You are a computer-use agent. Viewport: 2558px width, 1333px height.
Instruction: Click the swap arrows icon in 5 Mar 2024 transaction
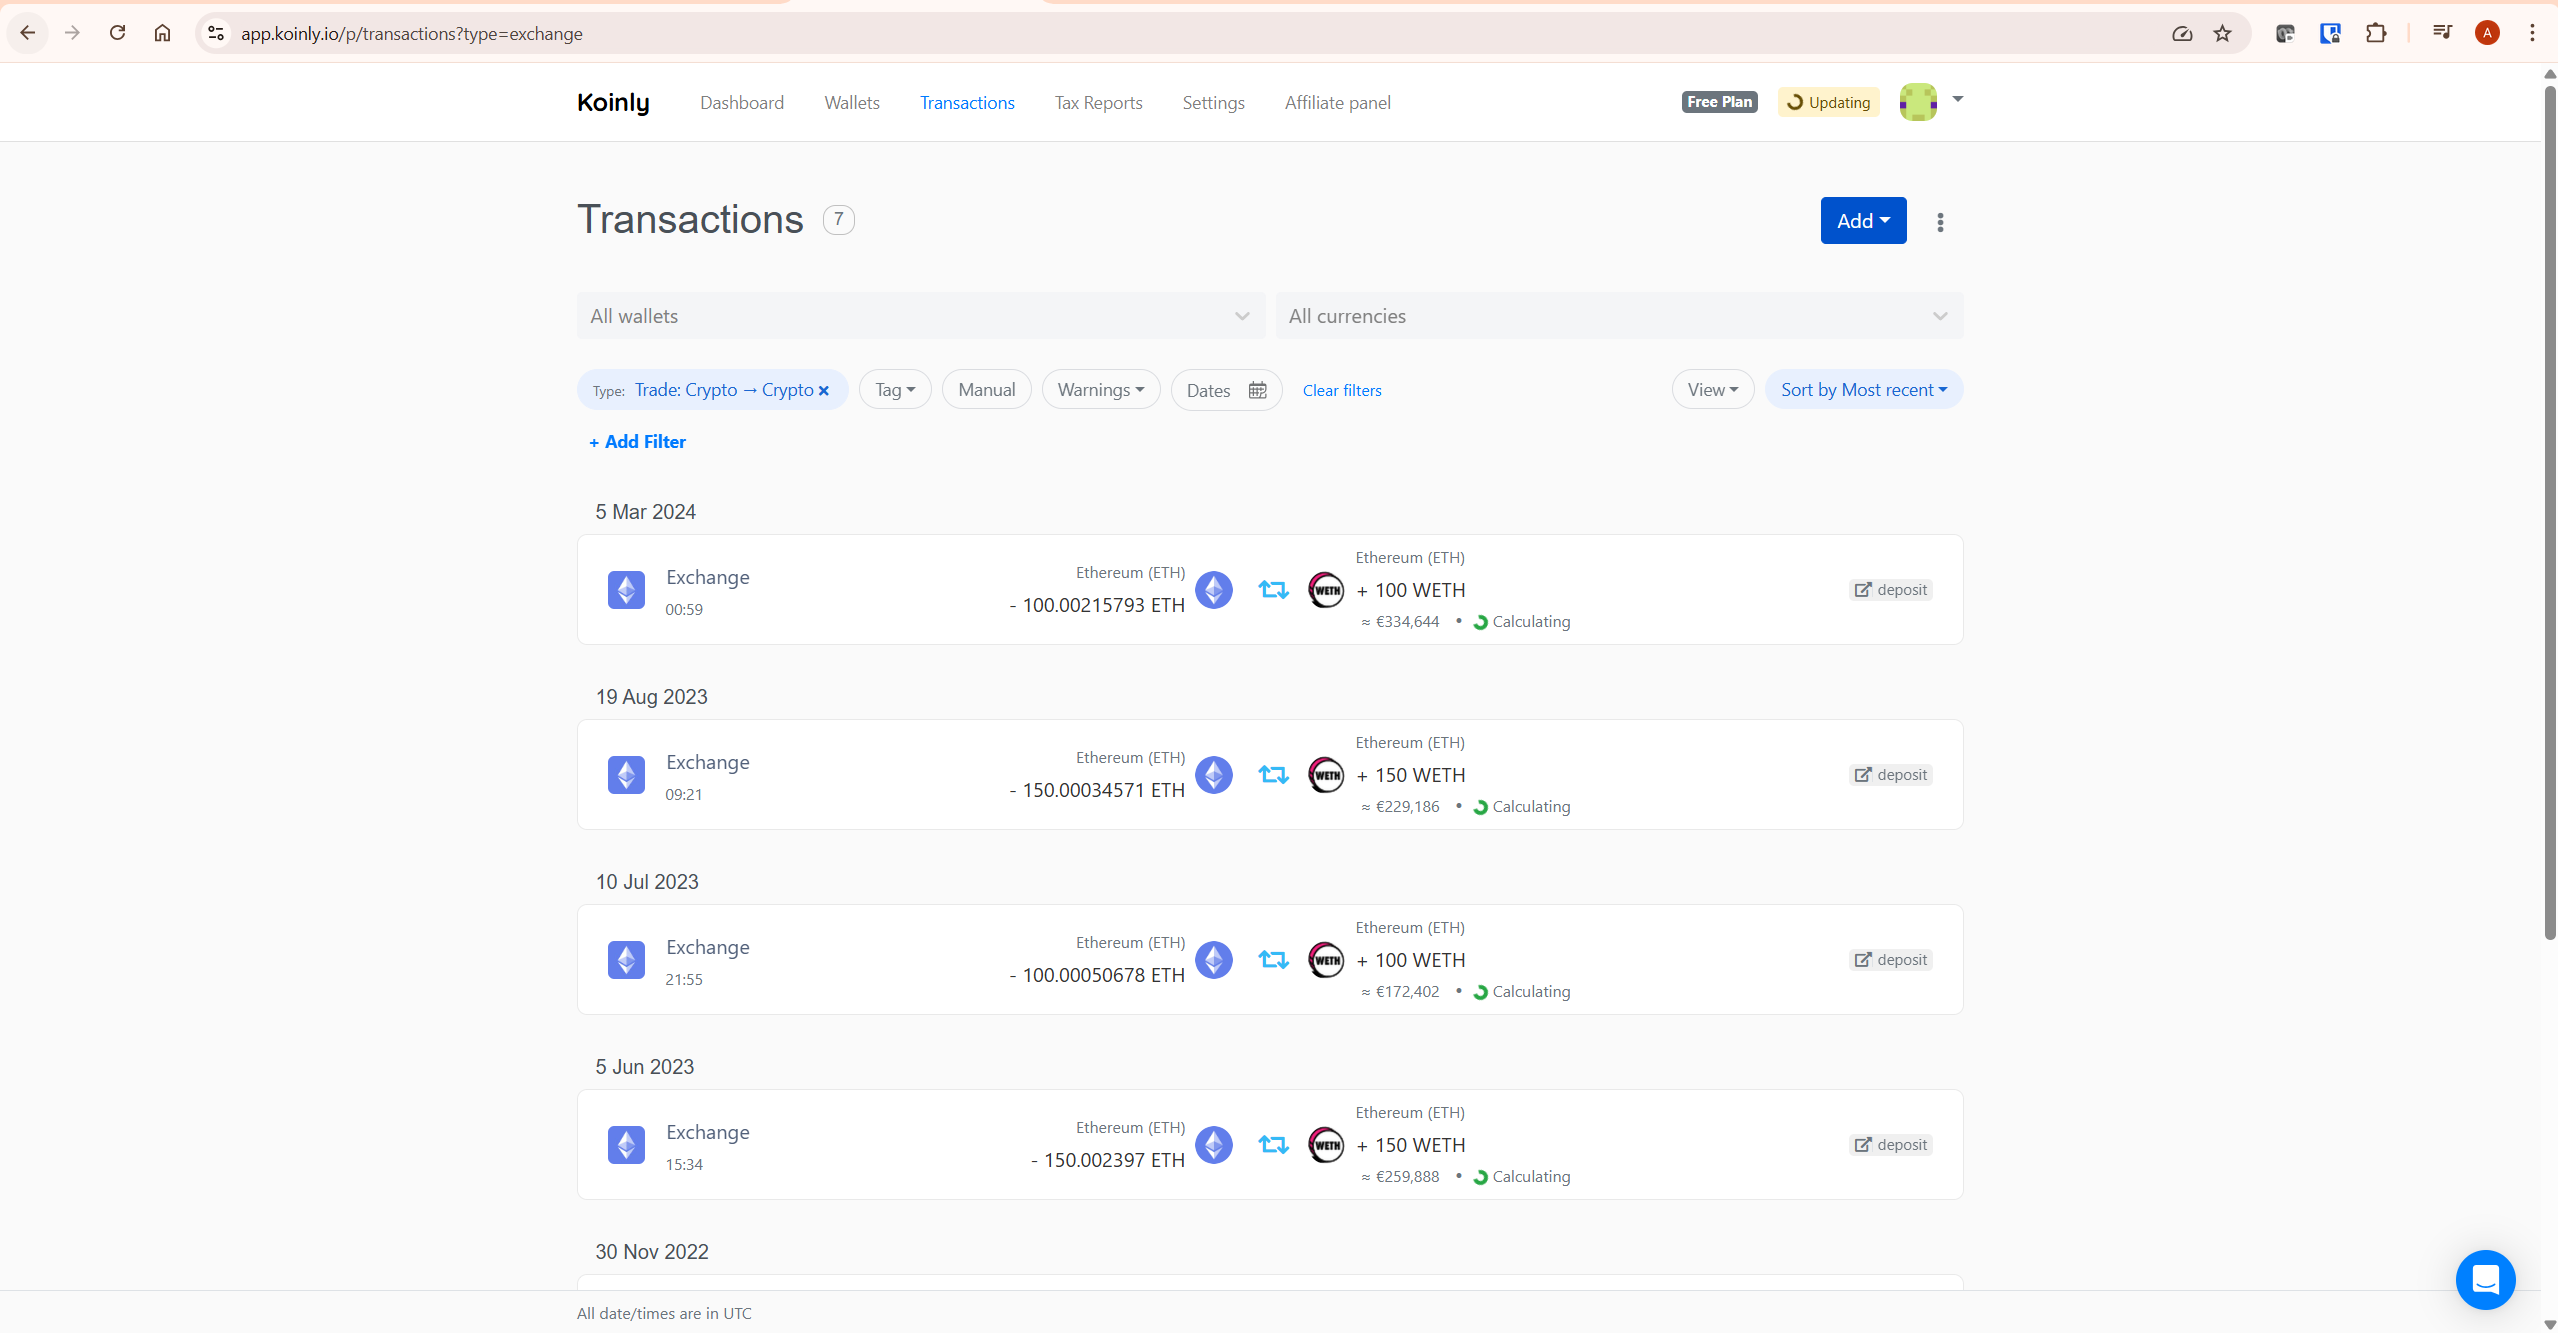point(1273,590)
